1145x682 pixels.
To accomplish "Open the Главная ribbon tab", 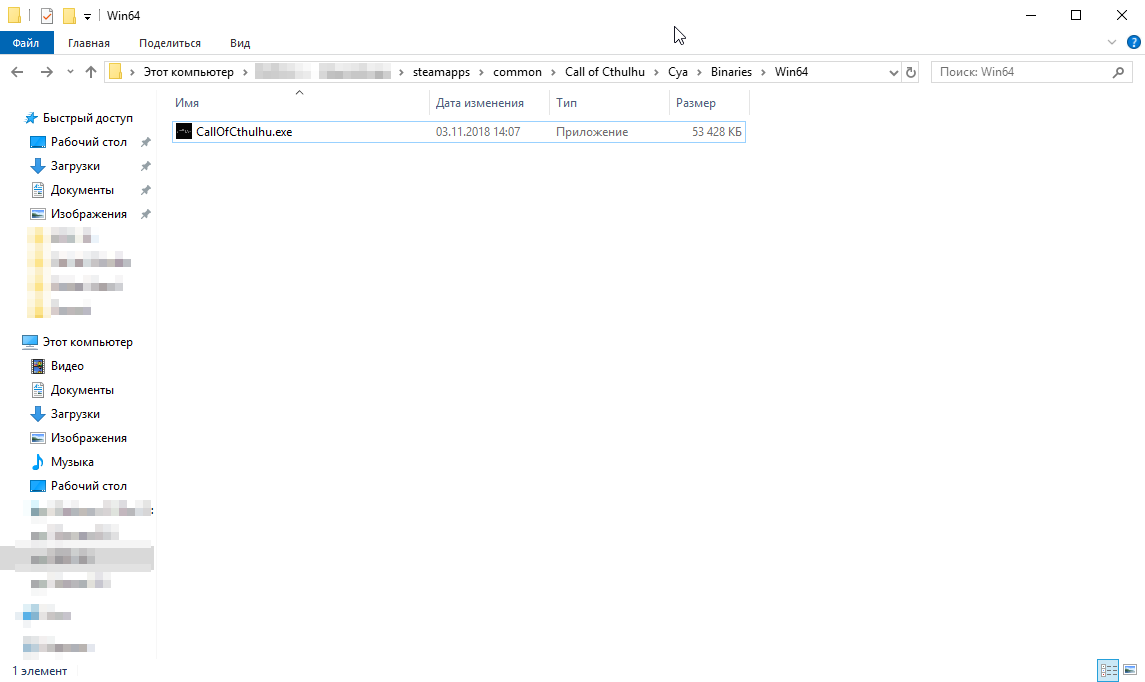I will tap(89, 43).
